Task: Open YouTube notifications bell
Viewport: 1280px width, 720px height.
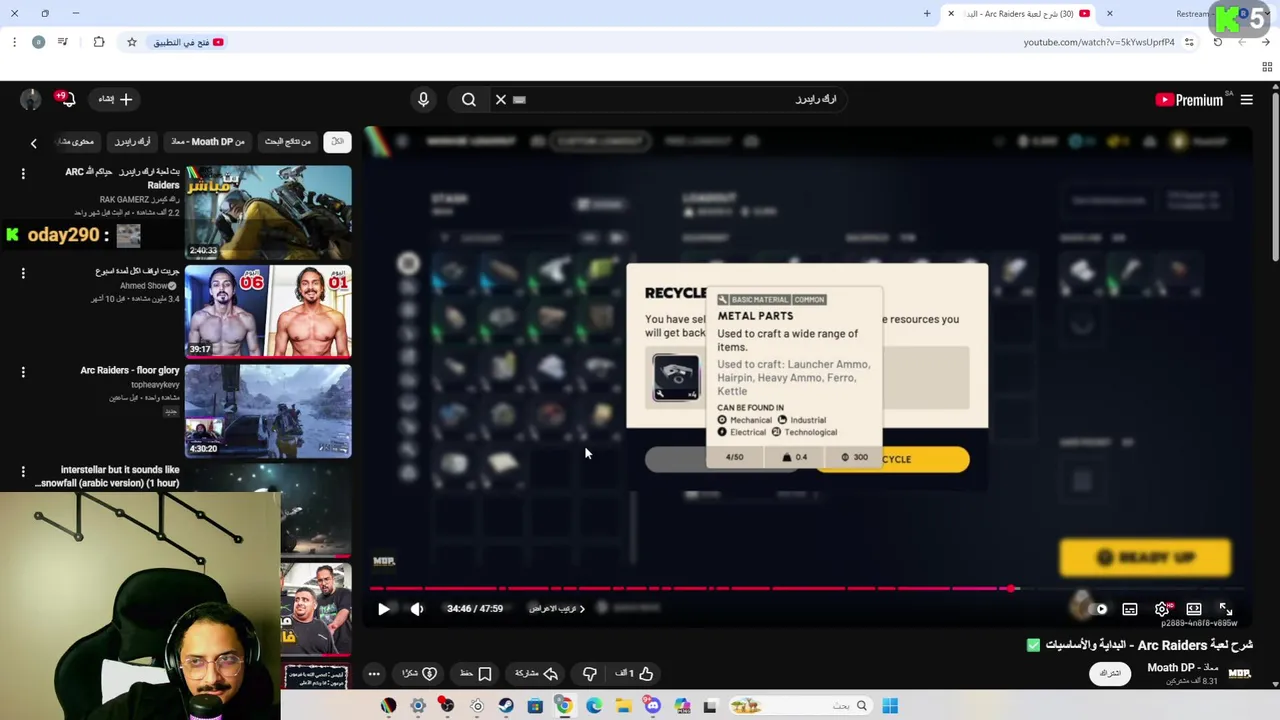Action: click(x=66, y=100)
